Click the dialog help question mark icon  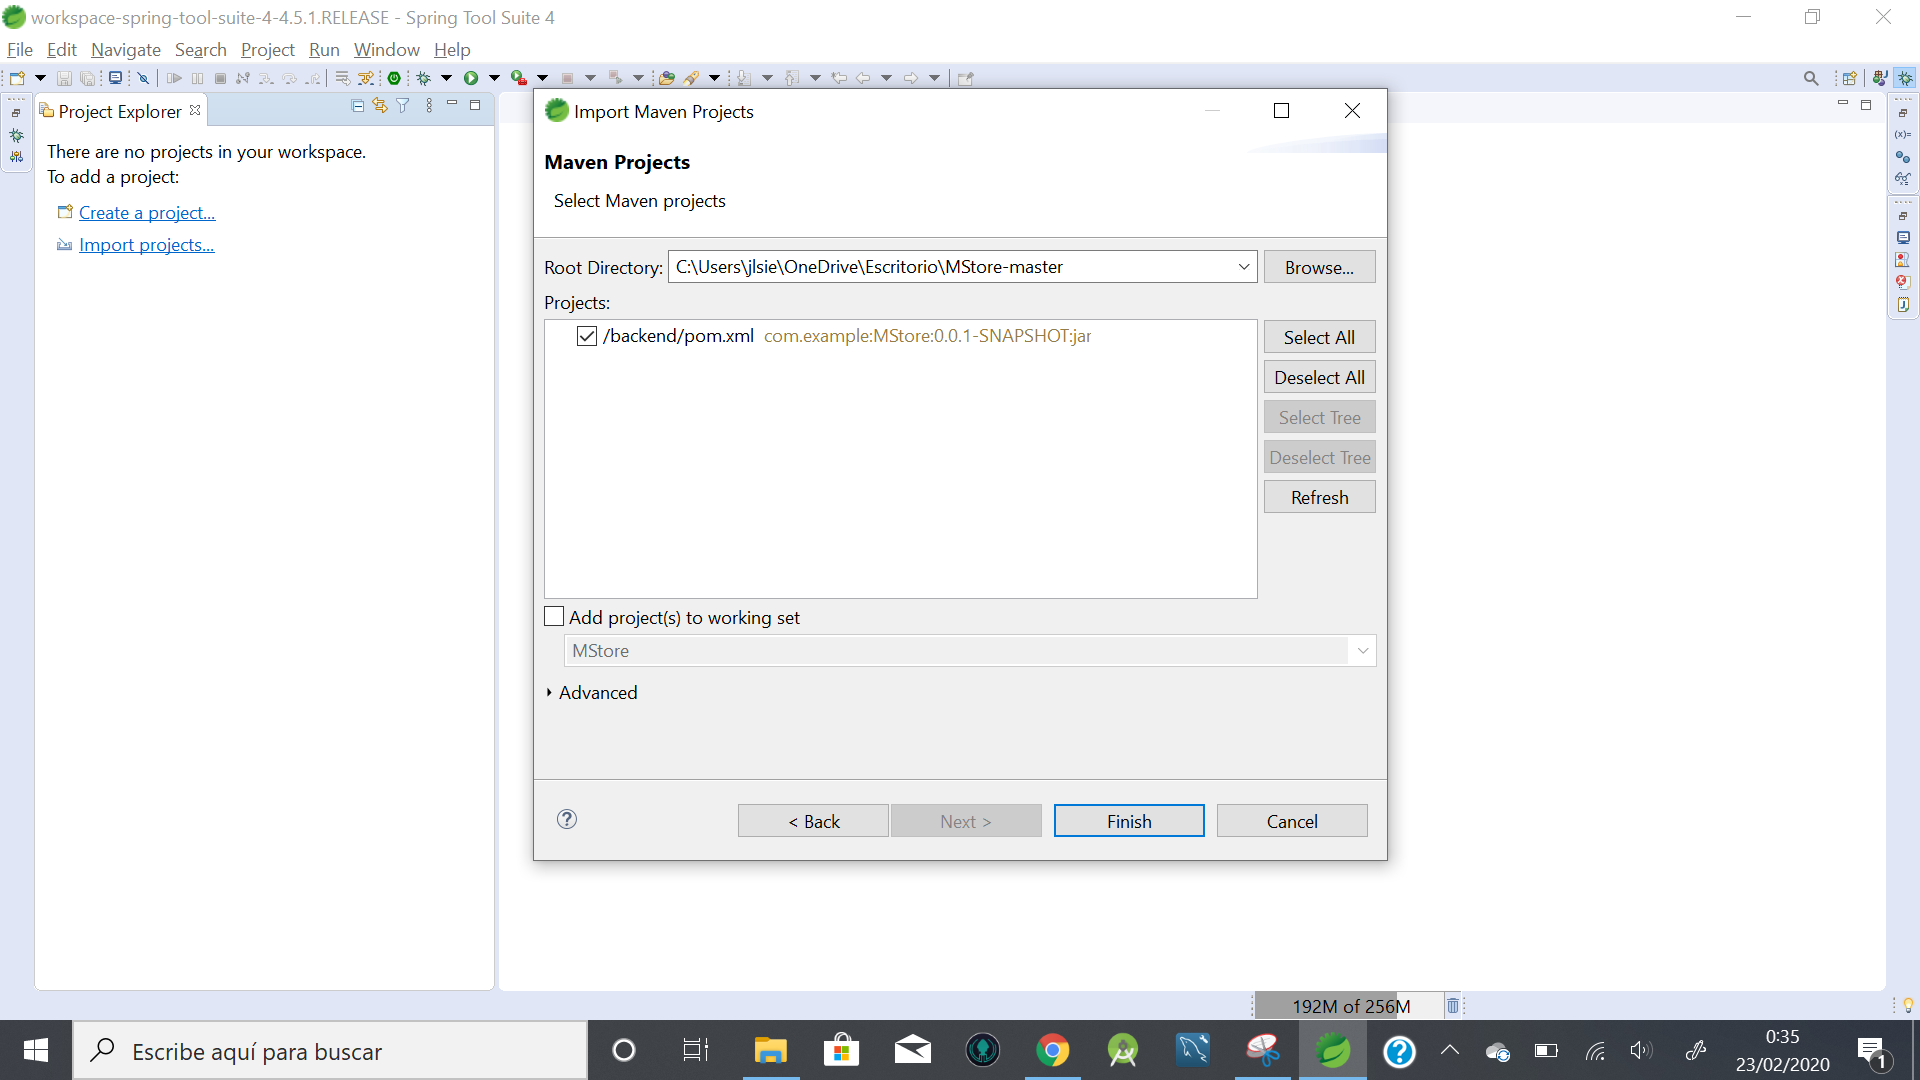pyautogui.click(x=567, y=820)
